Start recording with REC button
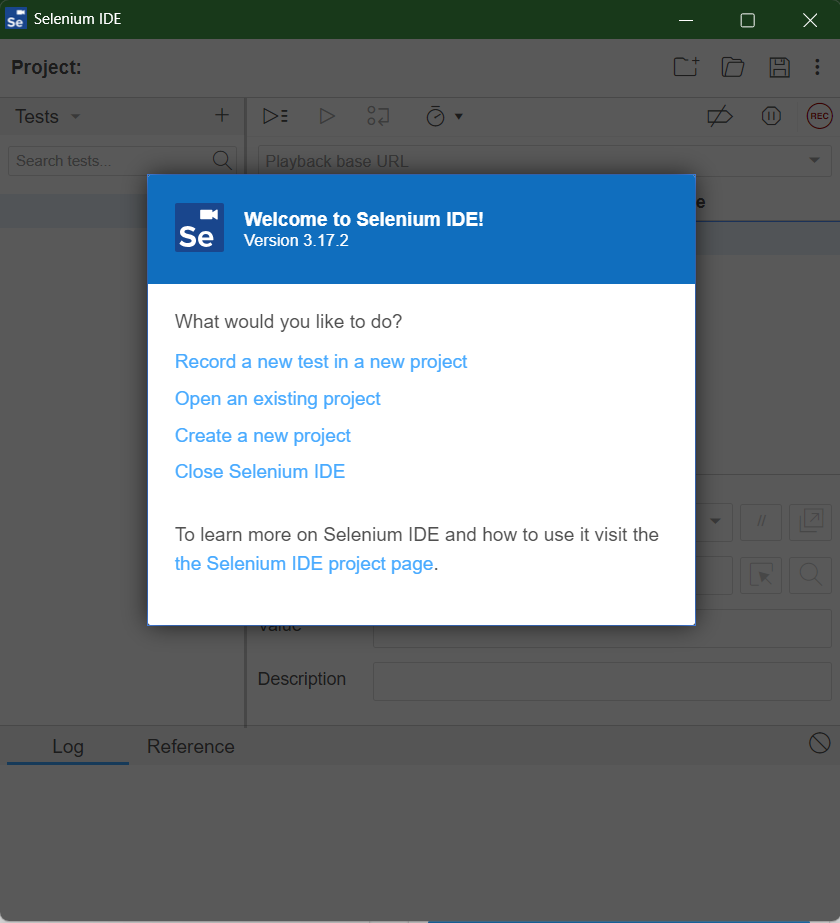Viewport: 840px width, 923px height. point(819,116)
